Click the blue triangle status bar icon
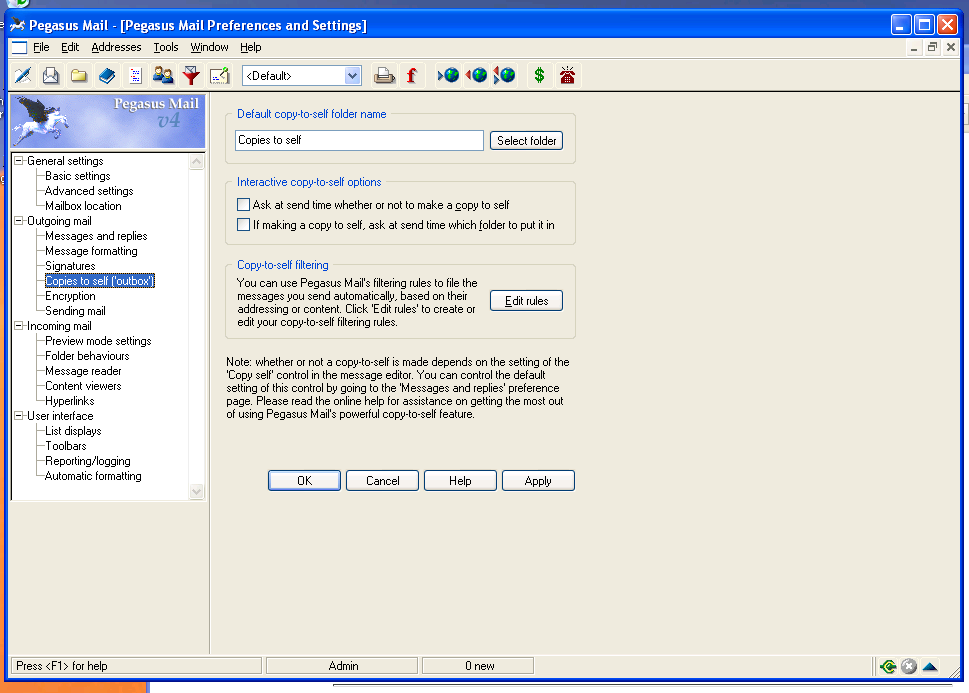 point(929,666)
